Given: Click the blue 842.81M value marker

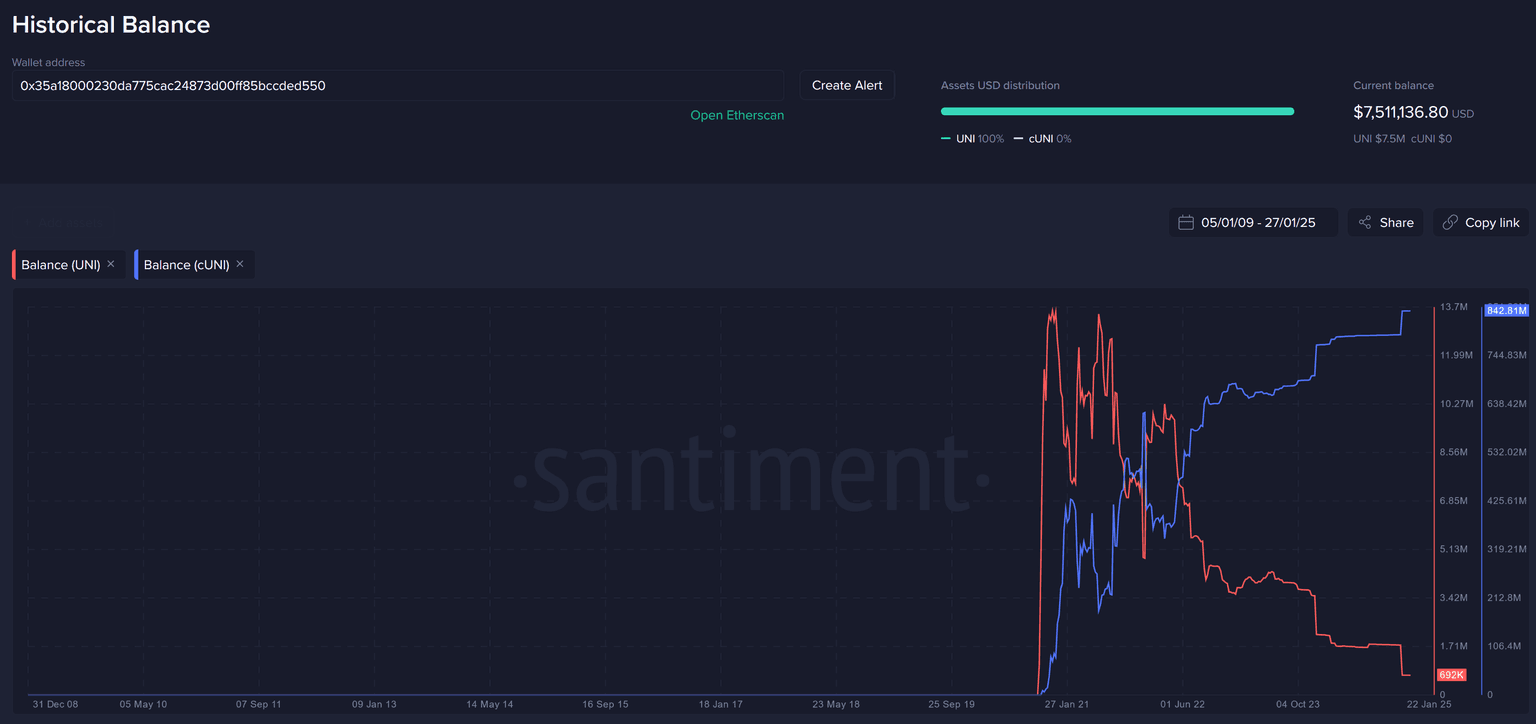Looking at the screenshot, I should tap(1506, 310).
